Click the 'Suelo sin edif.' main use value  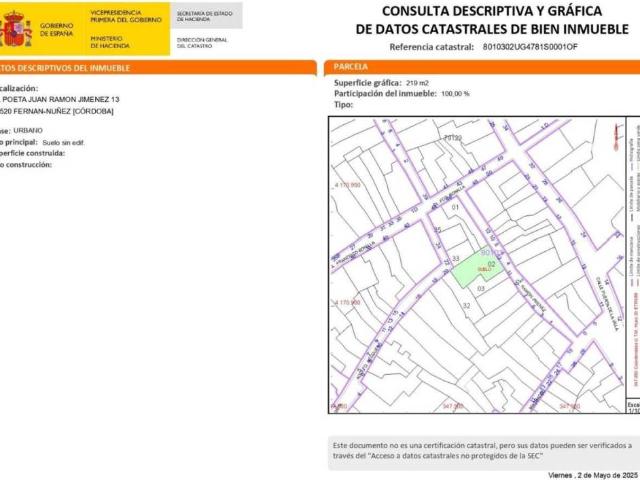pyautogui.click(x=64, y=143)
